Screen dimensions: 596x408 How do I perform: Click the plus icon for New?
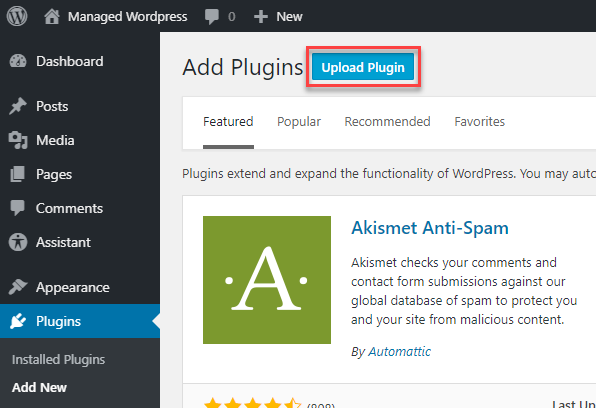(x=261, y=17)
